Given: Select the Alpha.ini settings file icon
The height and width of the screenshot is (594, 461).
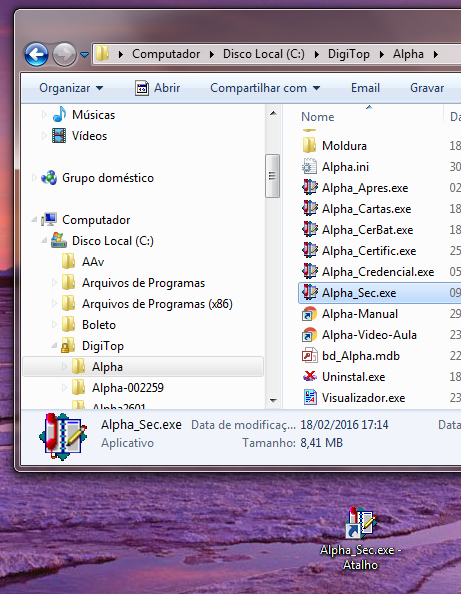Looking at the screenshot, I should coord(309,167).
